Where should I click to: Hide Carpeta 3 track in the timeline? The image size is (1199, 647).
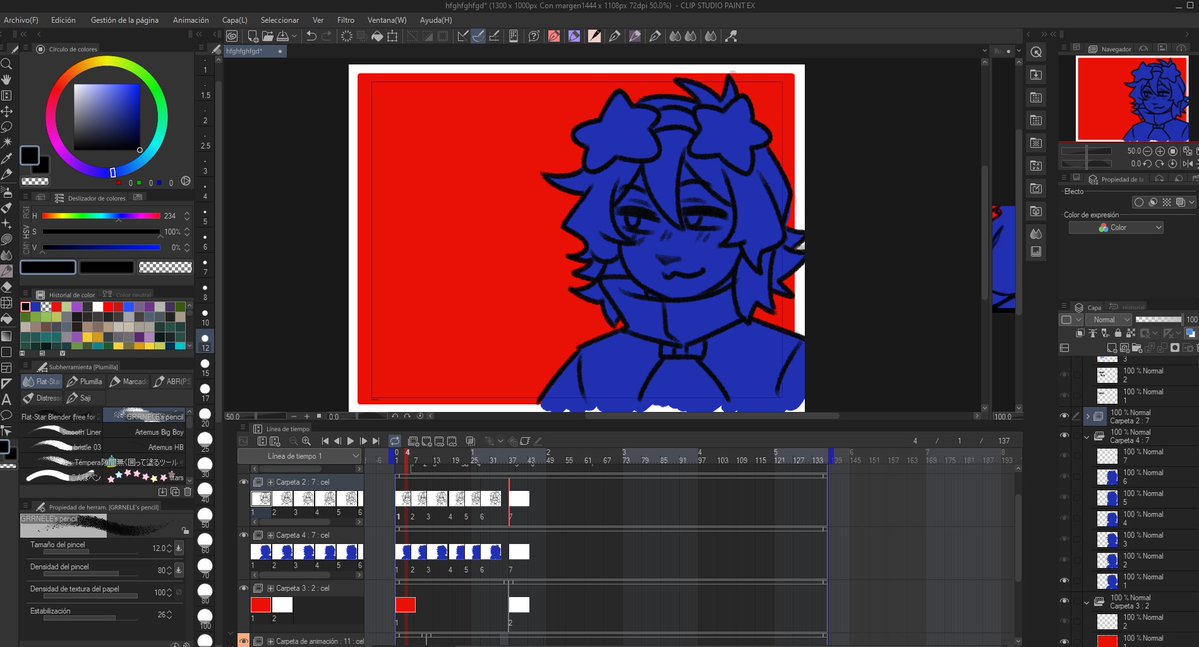(244, 588)
